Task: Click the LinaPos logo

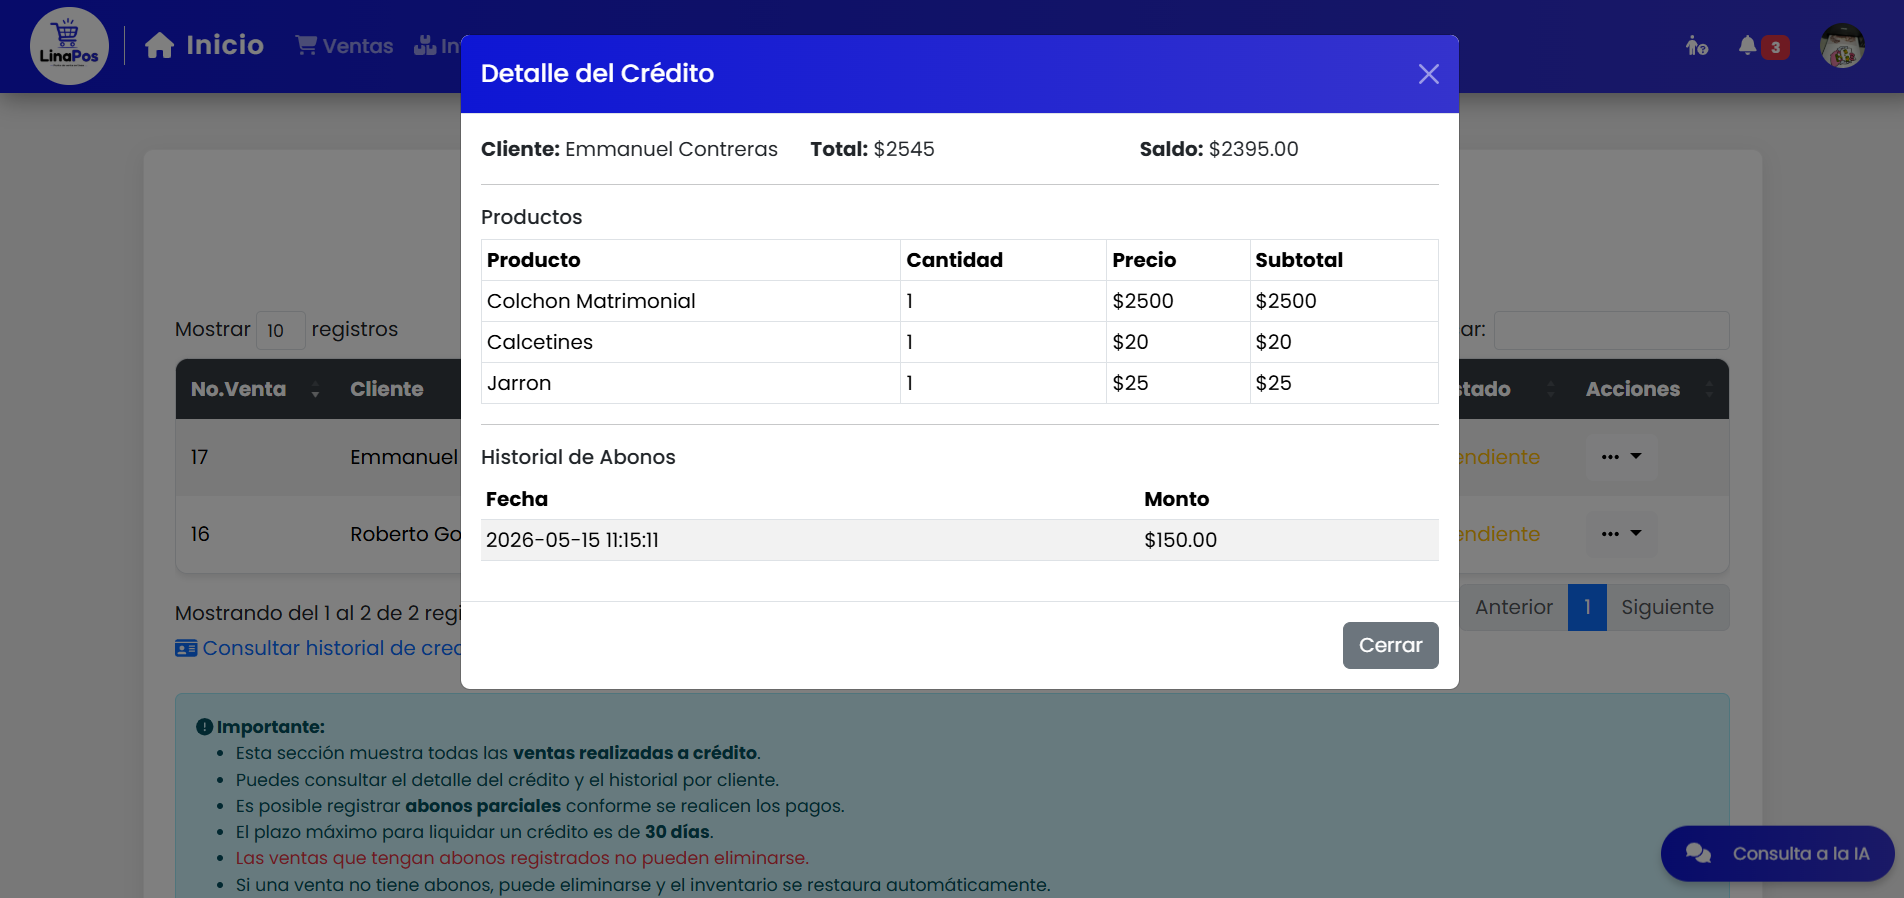Action: tap(69, 46)
